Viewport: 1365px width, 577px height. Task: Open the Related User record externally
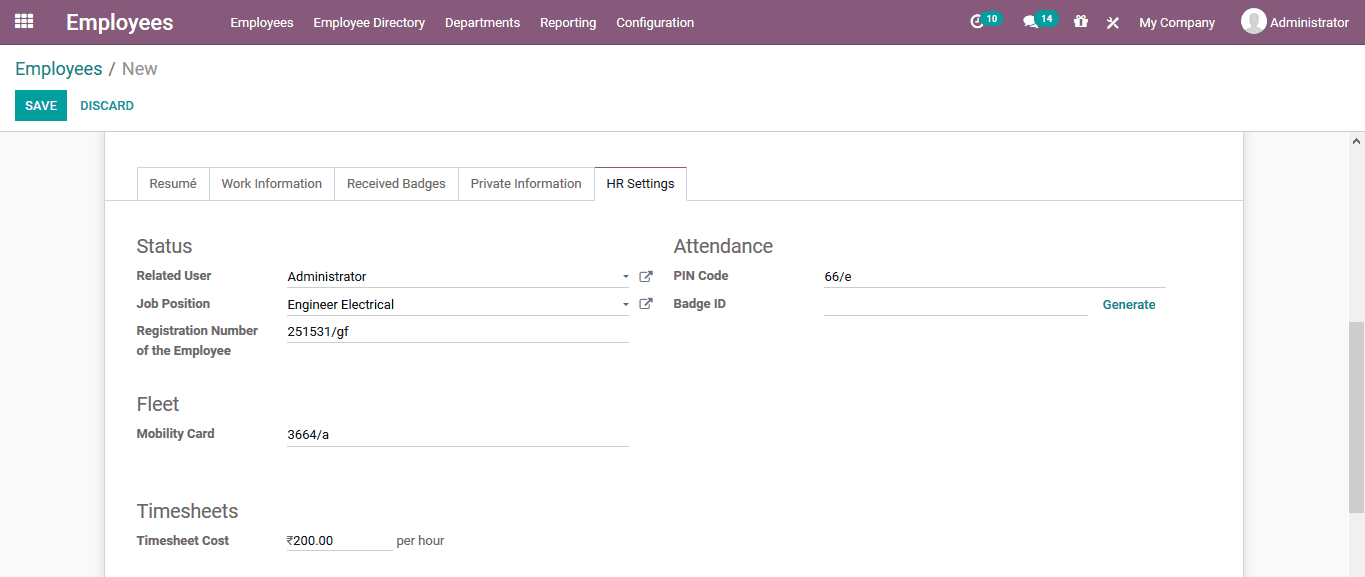[646, 276]
